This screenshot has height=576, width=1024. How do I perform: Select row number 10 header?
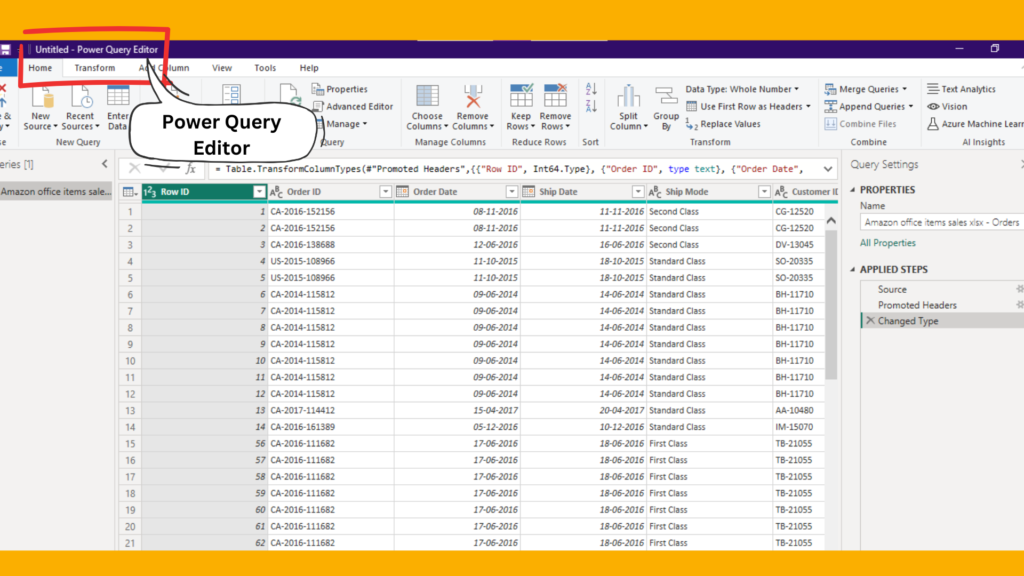[x=130, y=360]
